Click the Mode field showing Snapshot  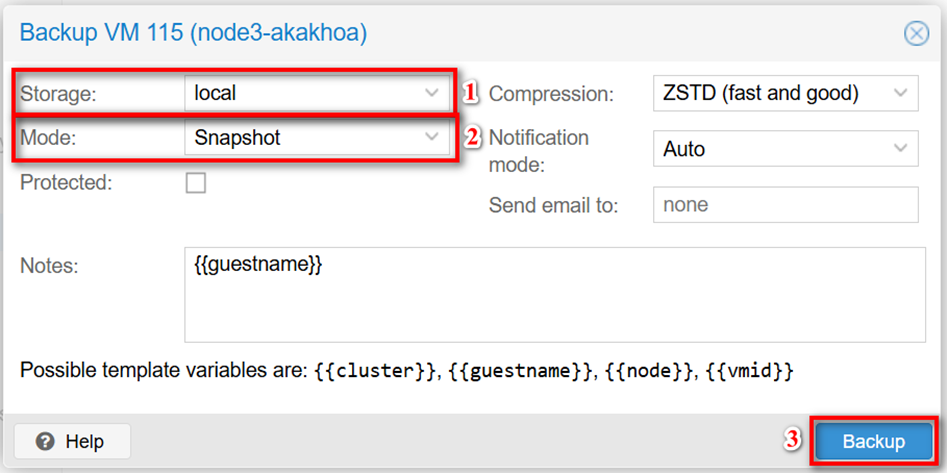(x=300, y=137)
